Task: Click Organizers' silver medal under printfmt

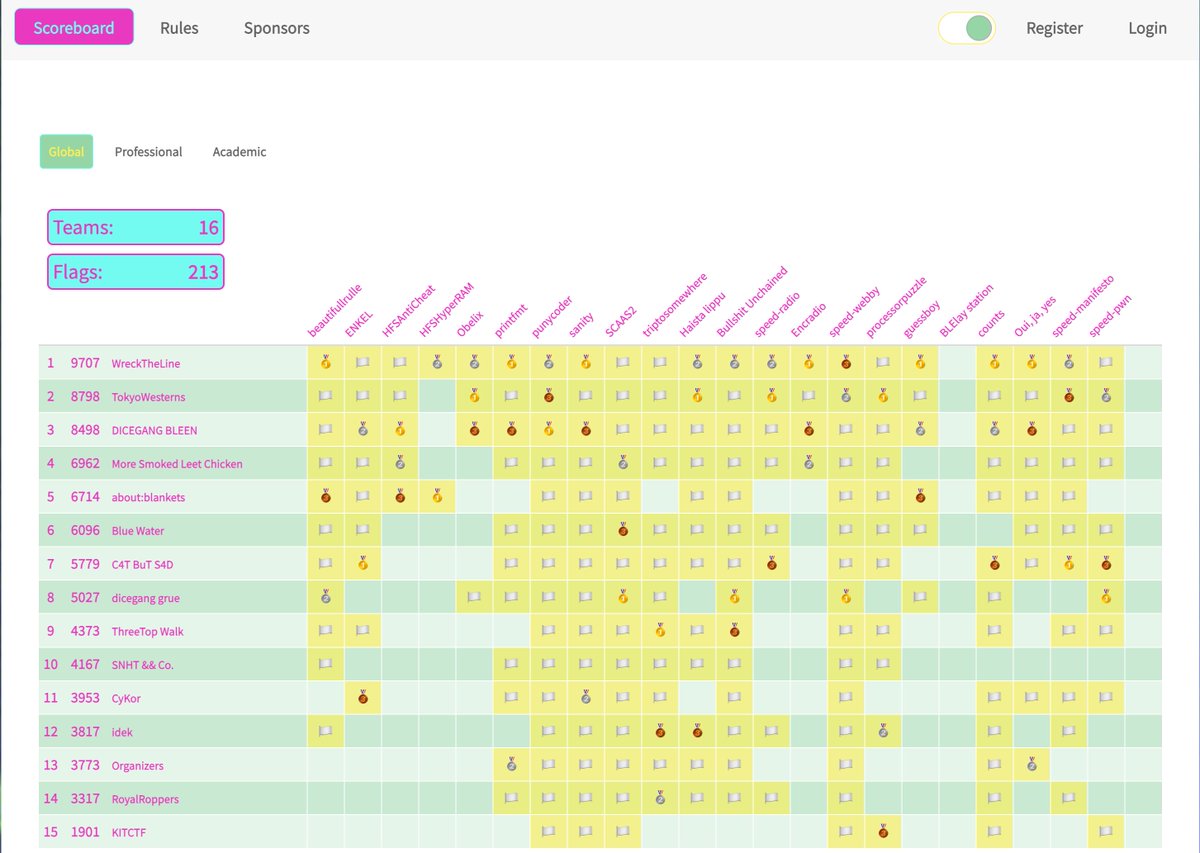Action: pyautogui.click(x=511, y=765)
